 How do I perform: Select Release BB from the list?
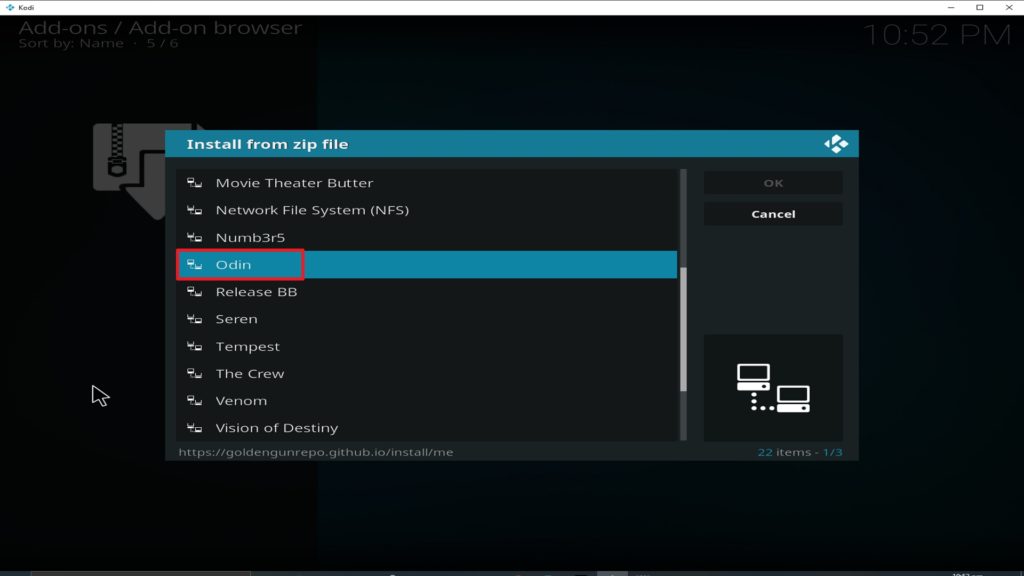[x=426, y=292]
